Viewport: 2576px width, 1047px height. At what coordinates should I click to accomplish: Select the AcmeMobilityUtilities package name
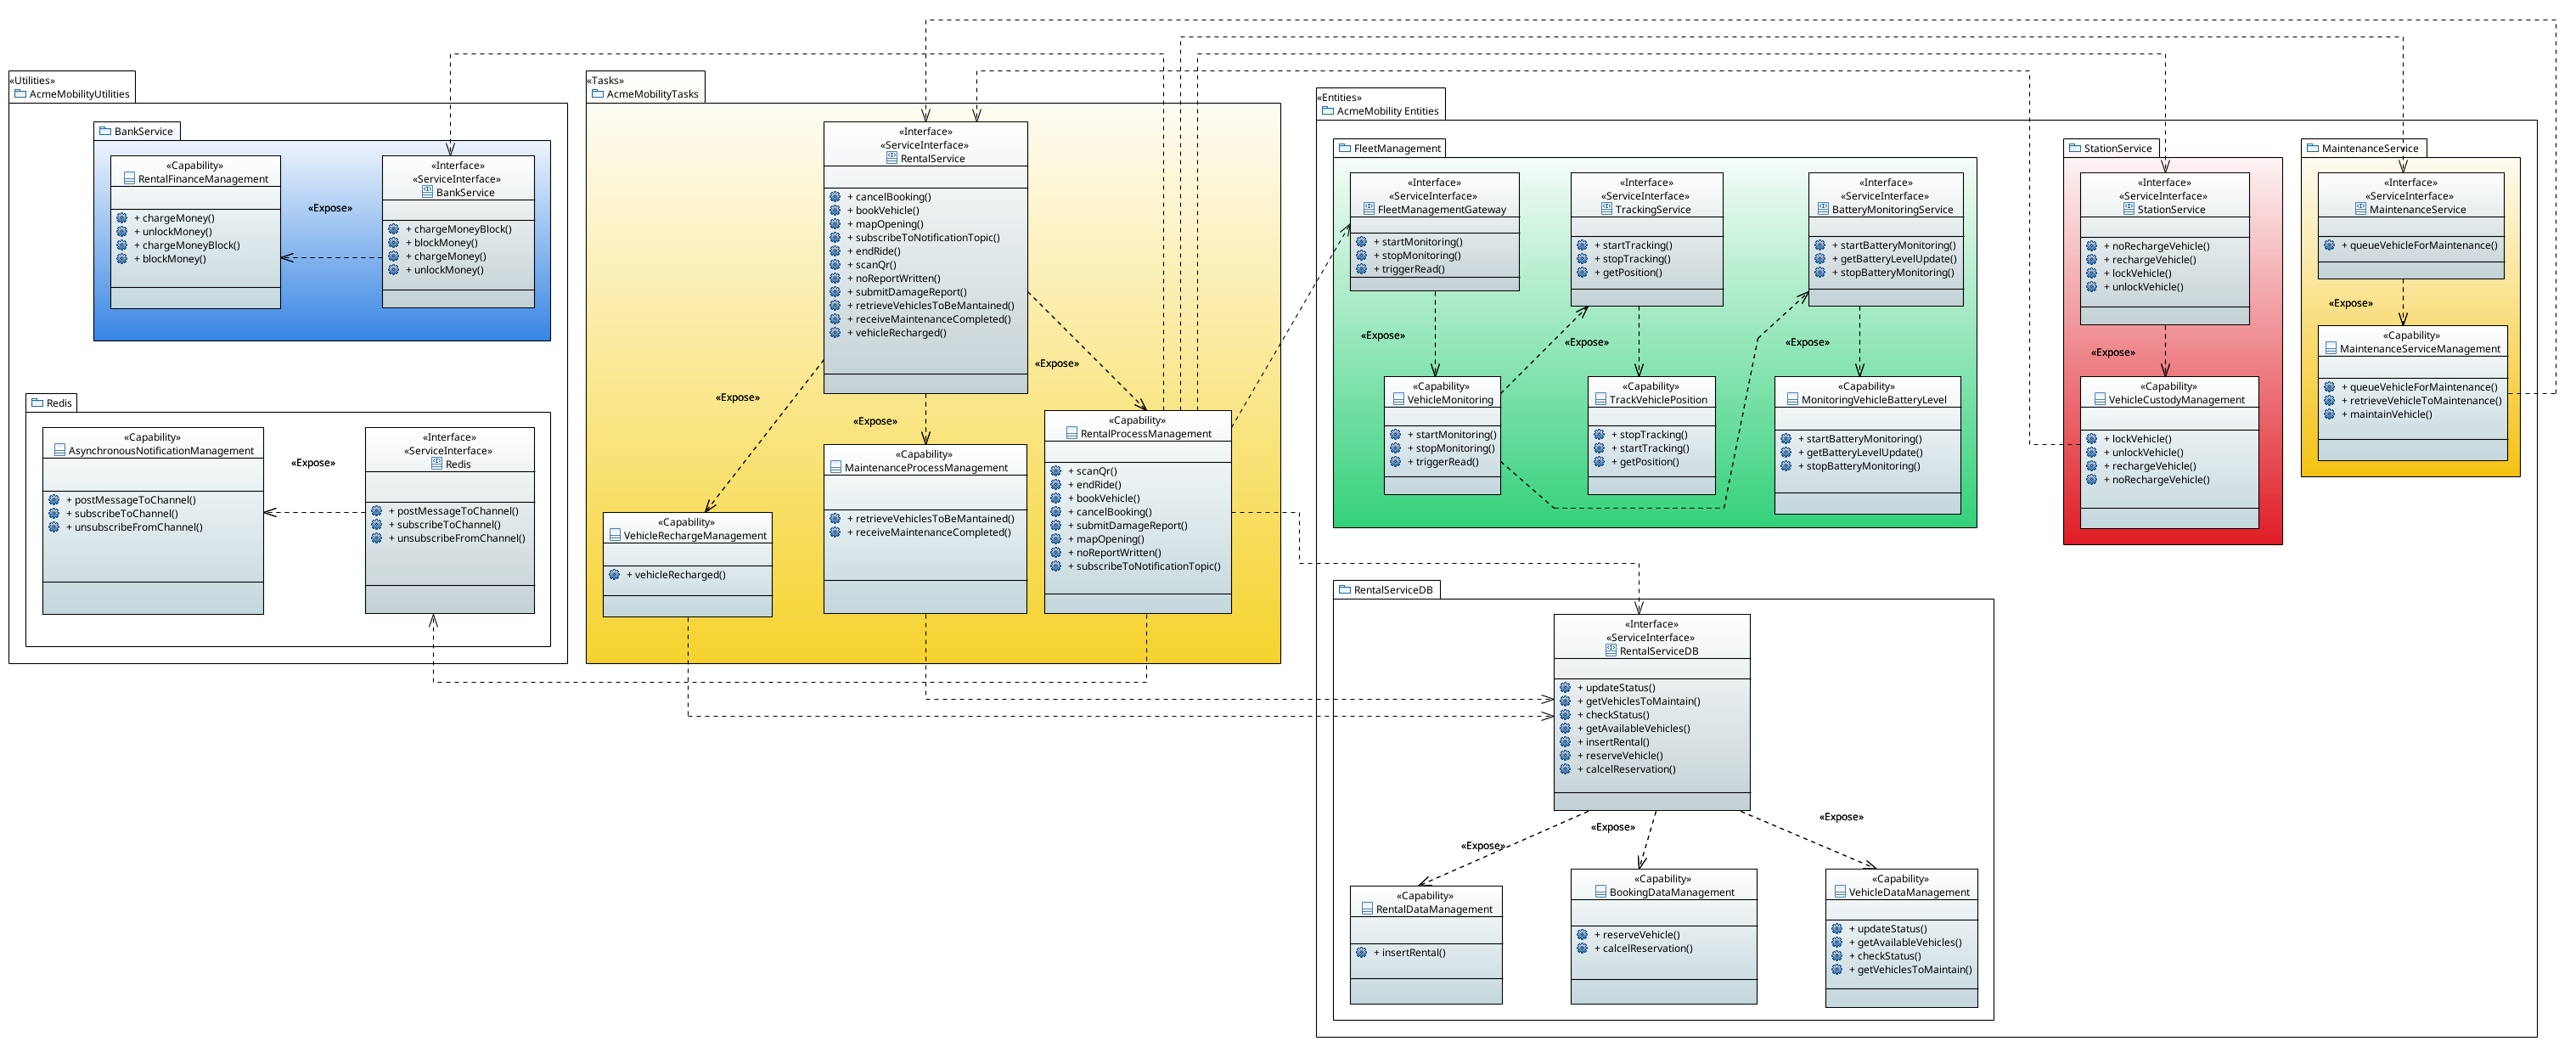click(79, 94)
